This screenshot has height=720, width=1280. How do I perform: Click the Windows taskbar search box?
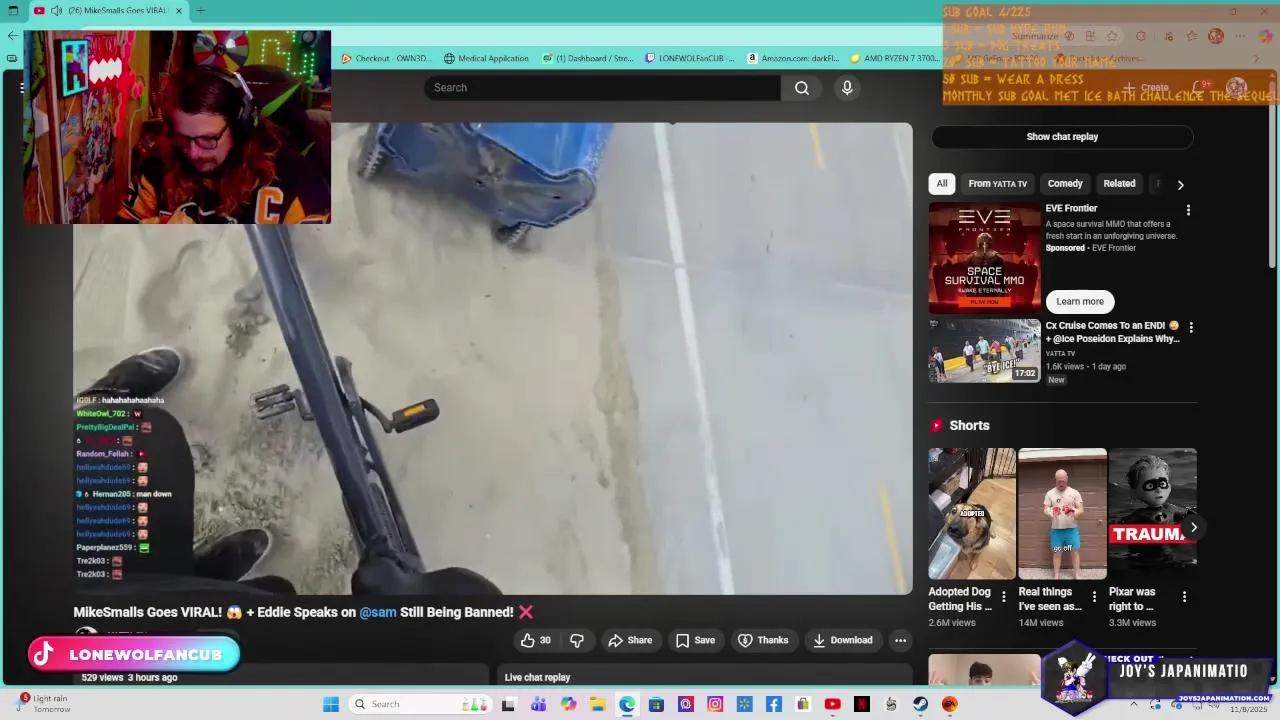coord(420,704)
